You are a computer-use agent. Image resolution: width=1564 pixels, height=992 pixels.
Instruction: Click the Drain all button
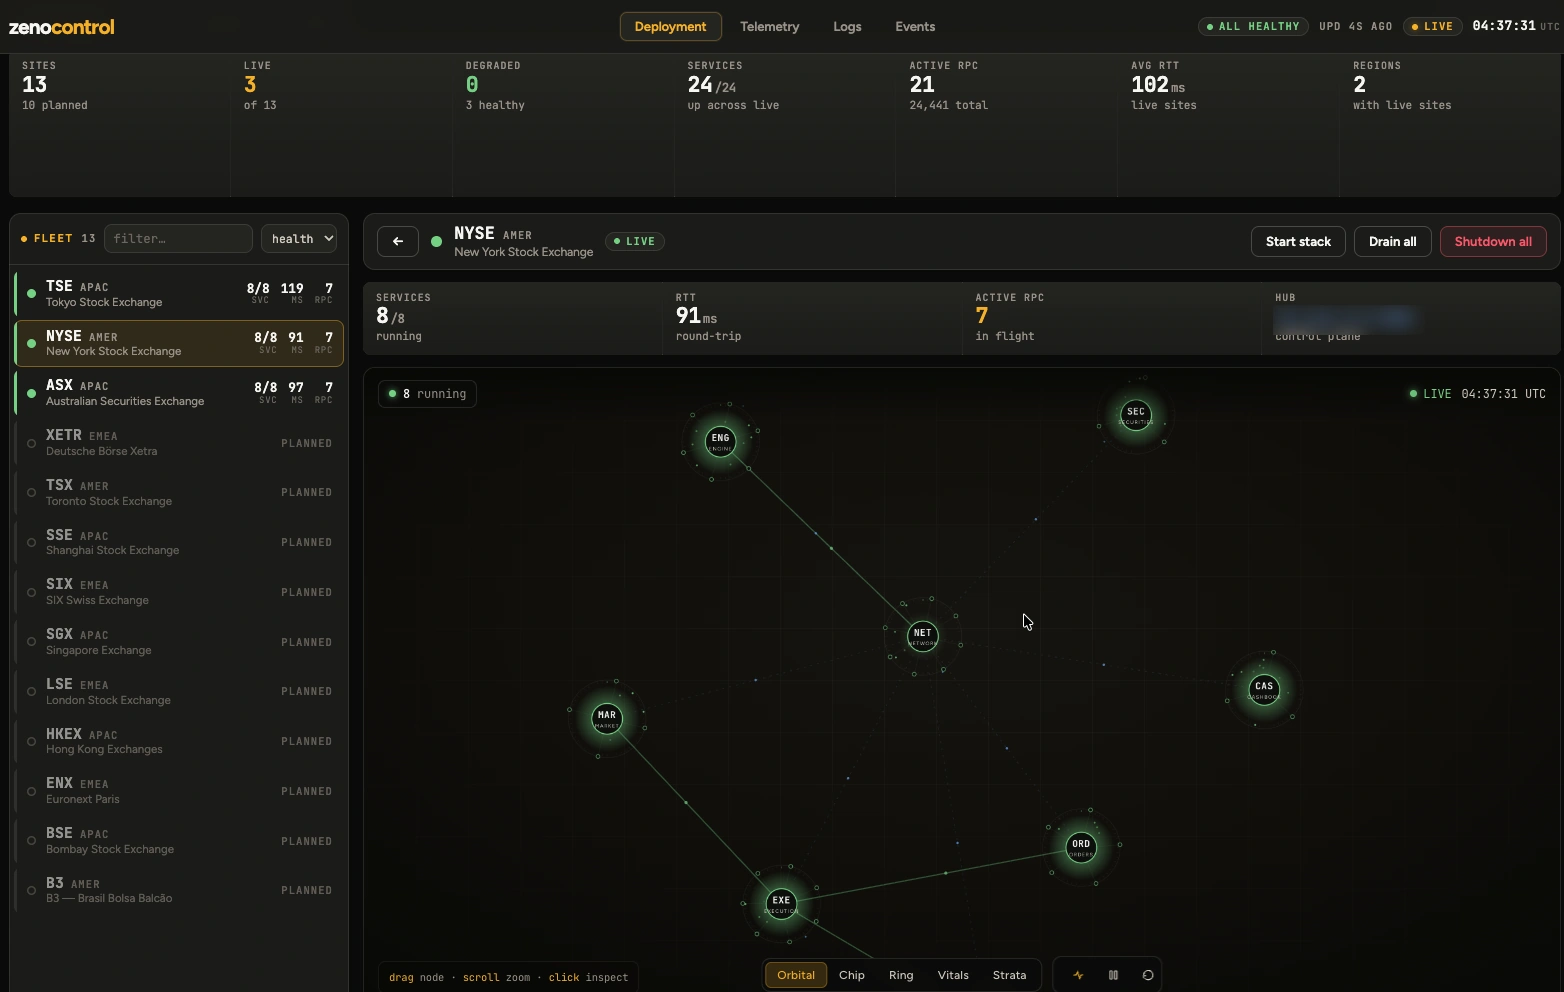[1392, 241]
